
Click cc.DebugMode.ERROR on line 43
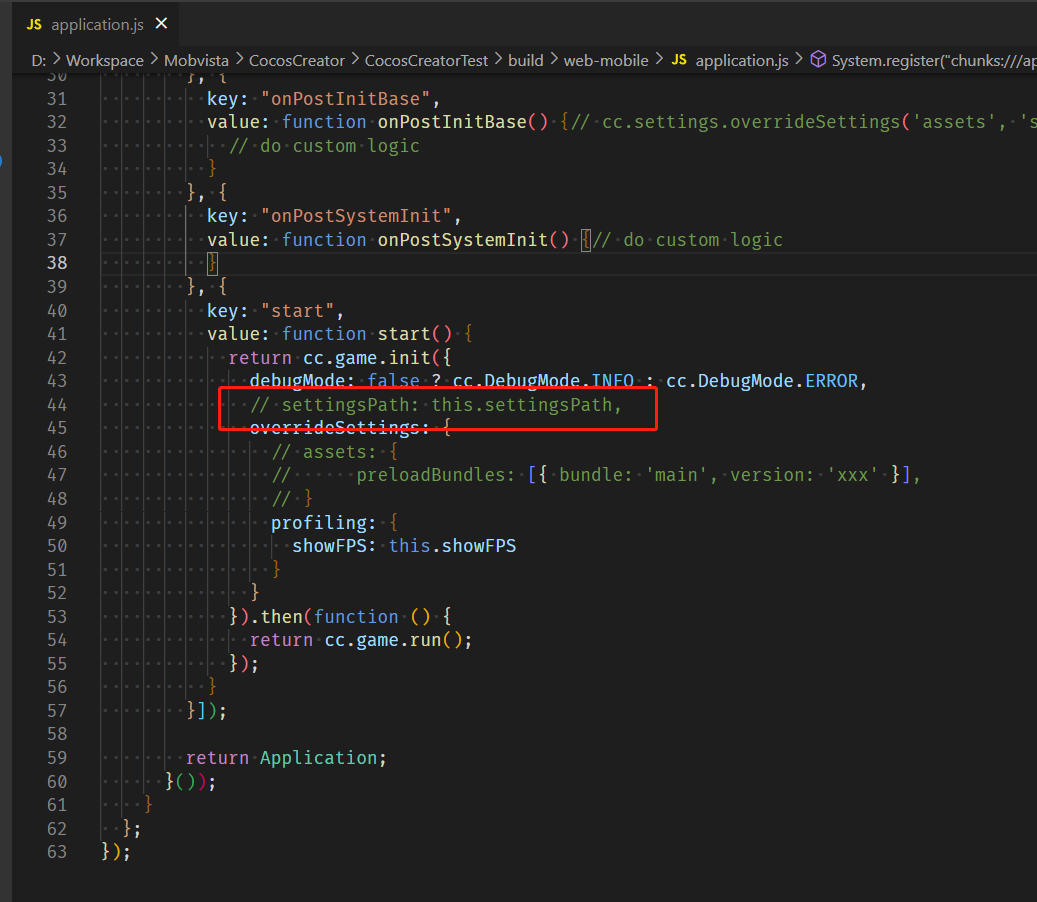[x=762, y=381]
